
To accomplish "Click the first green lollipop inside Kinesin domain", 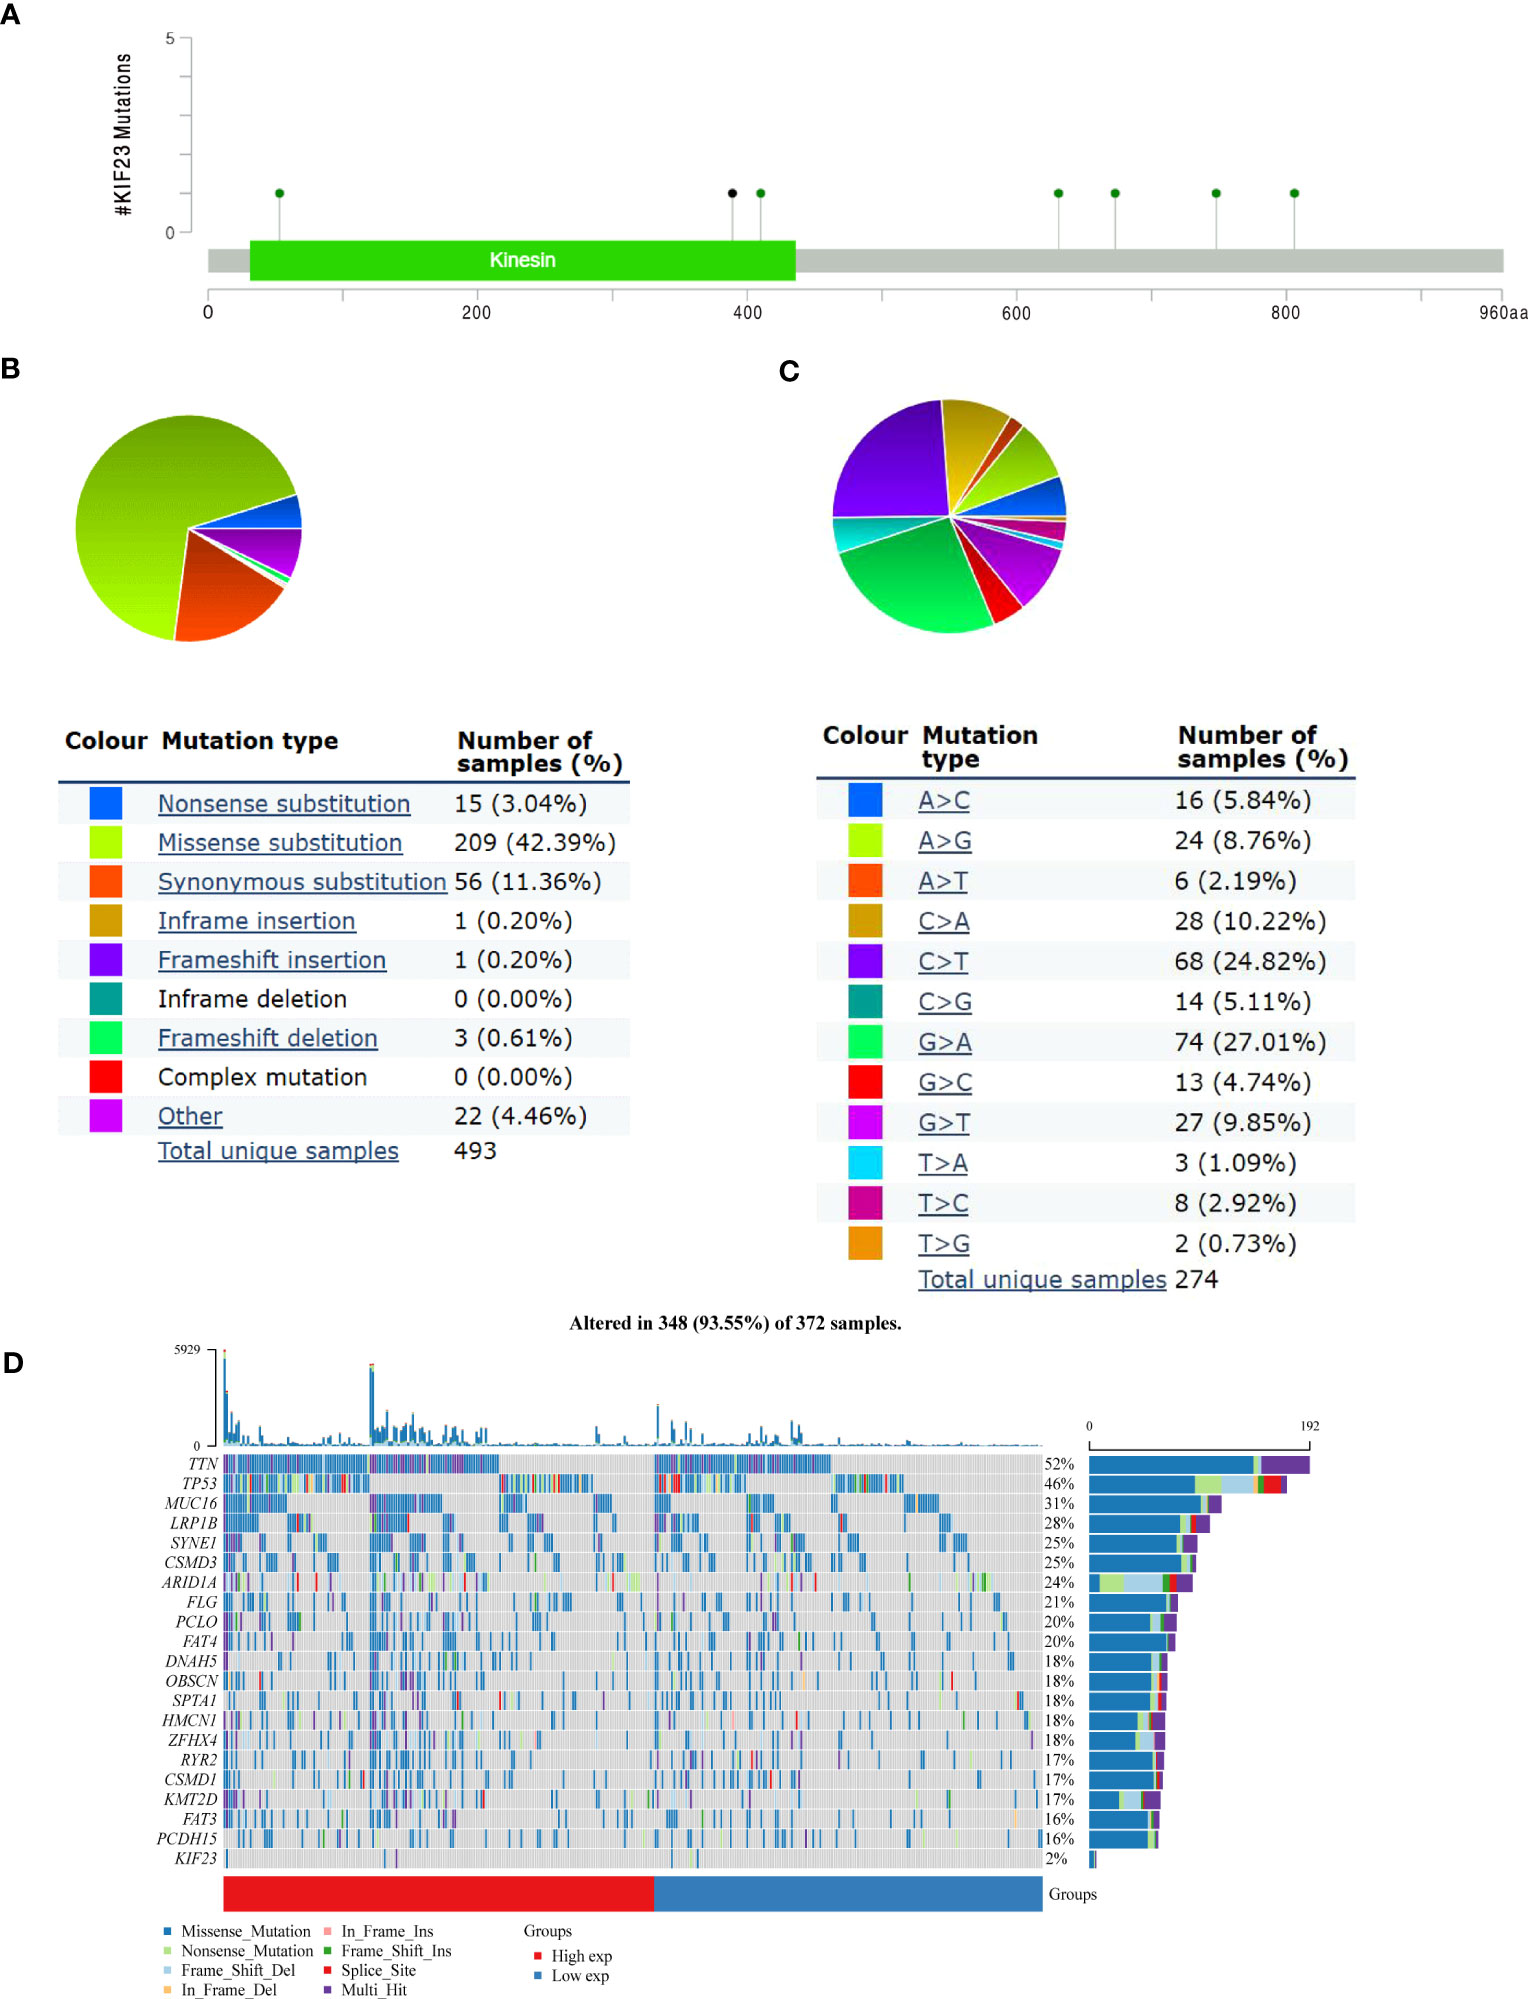I will coord(280,193).
